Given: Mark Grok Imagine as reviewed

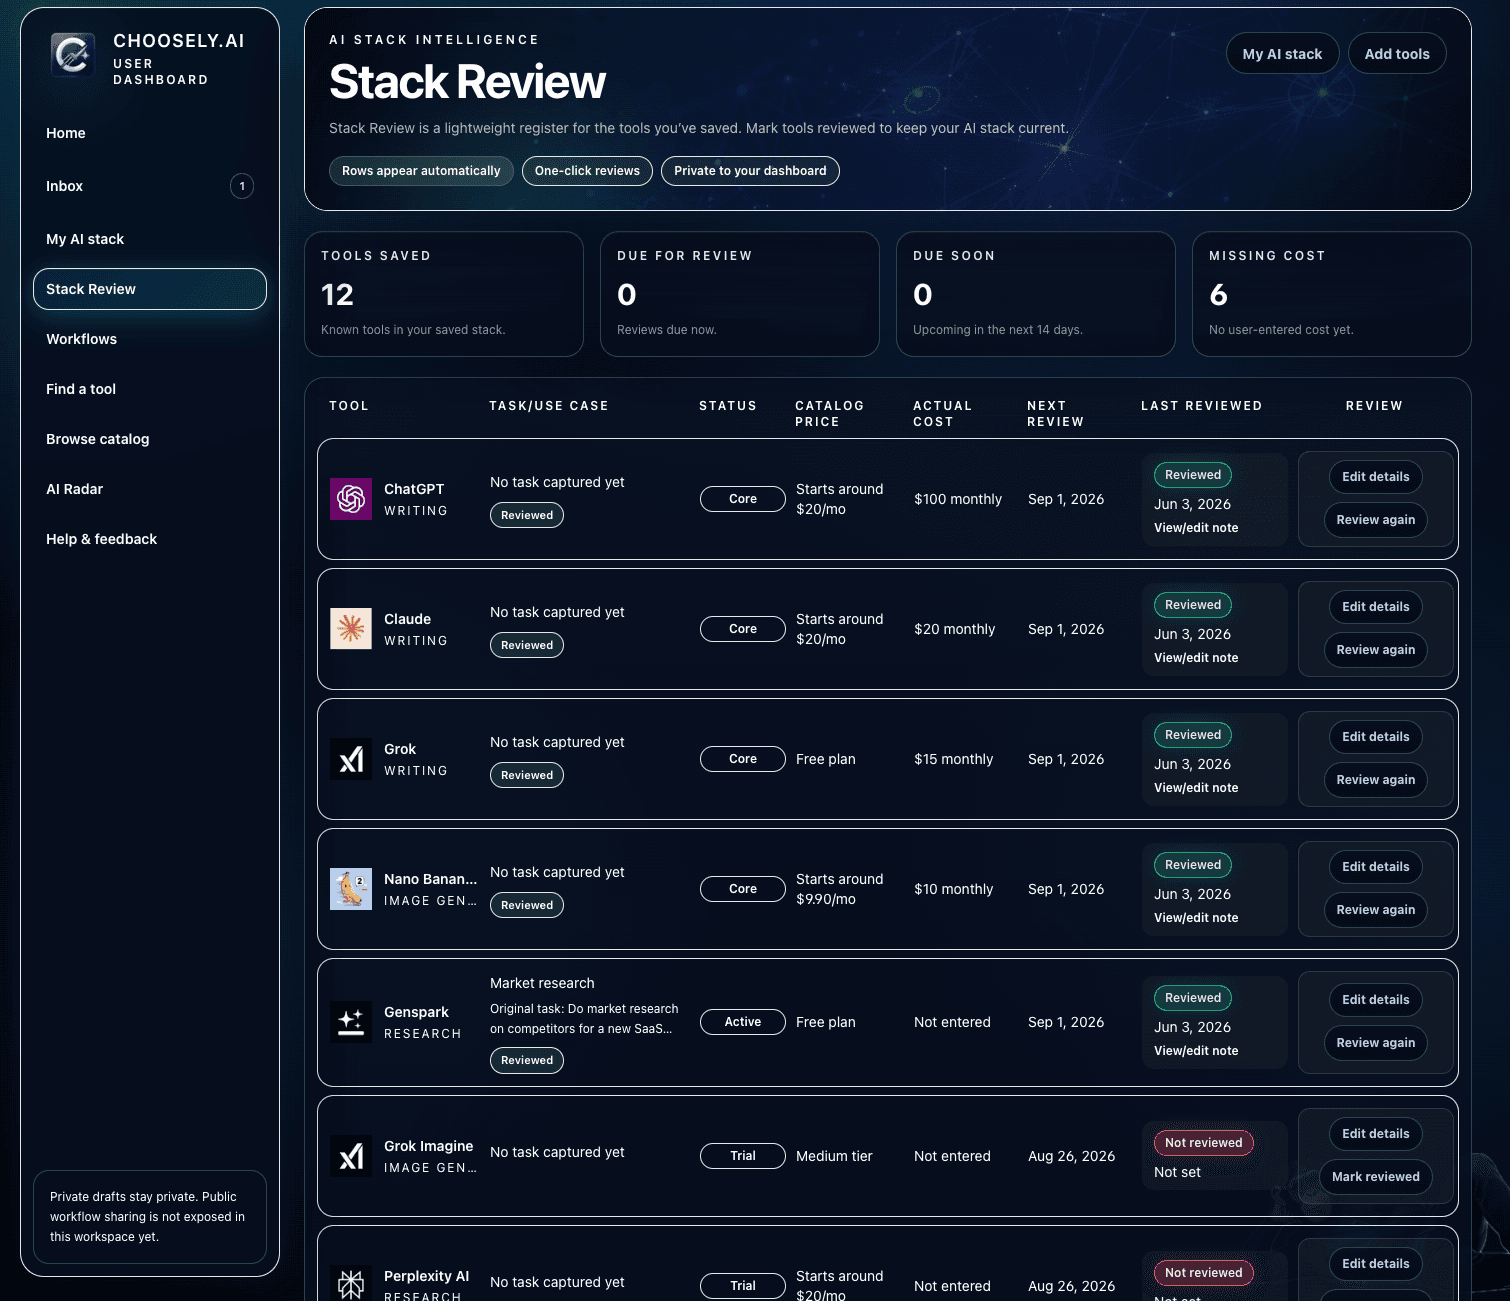Looking at the screenshot, I should [1375, 1177].
